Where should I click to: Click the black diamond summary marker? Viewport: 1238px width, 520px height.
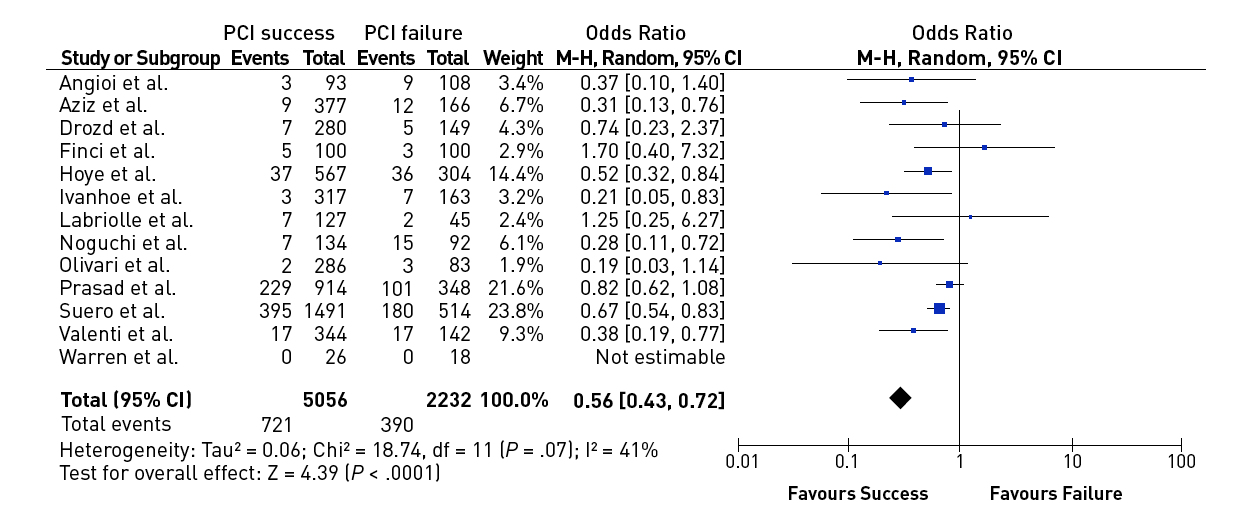click(x=900, y=398)
